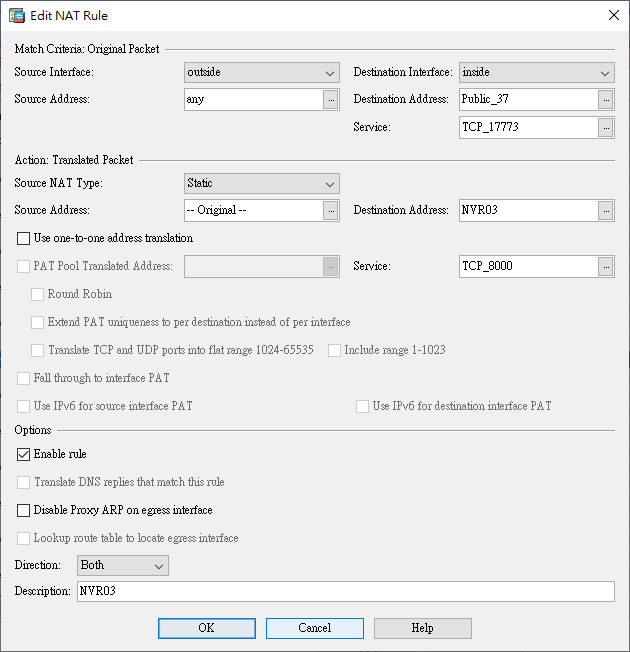Open Help for the NAT rule dialog
630x652 pixels.
click(x=422, y=628)
